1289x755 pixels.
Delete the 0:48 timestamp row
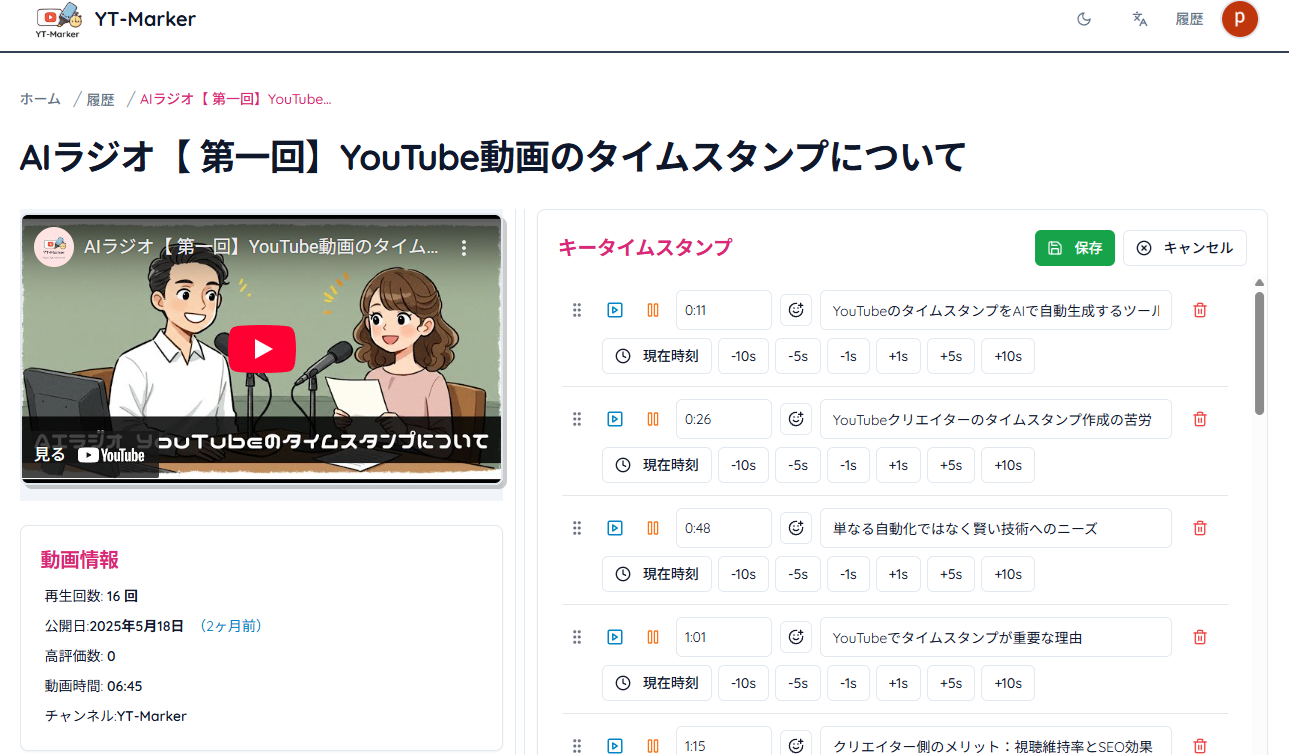[x=1200, y=528]
